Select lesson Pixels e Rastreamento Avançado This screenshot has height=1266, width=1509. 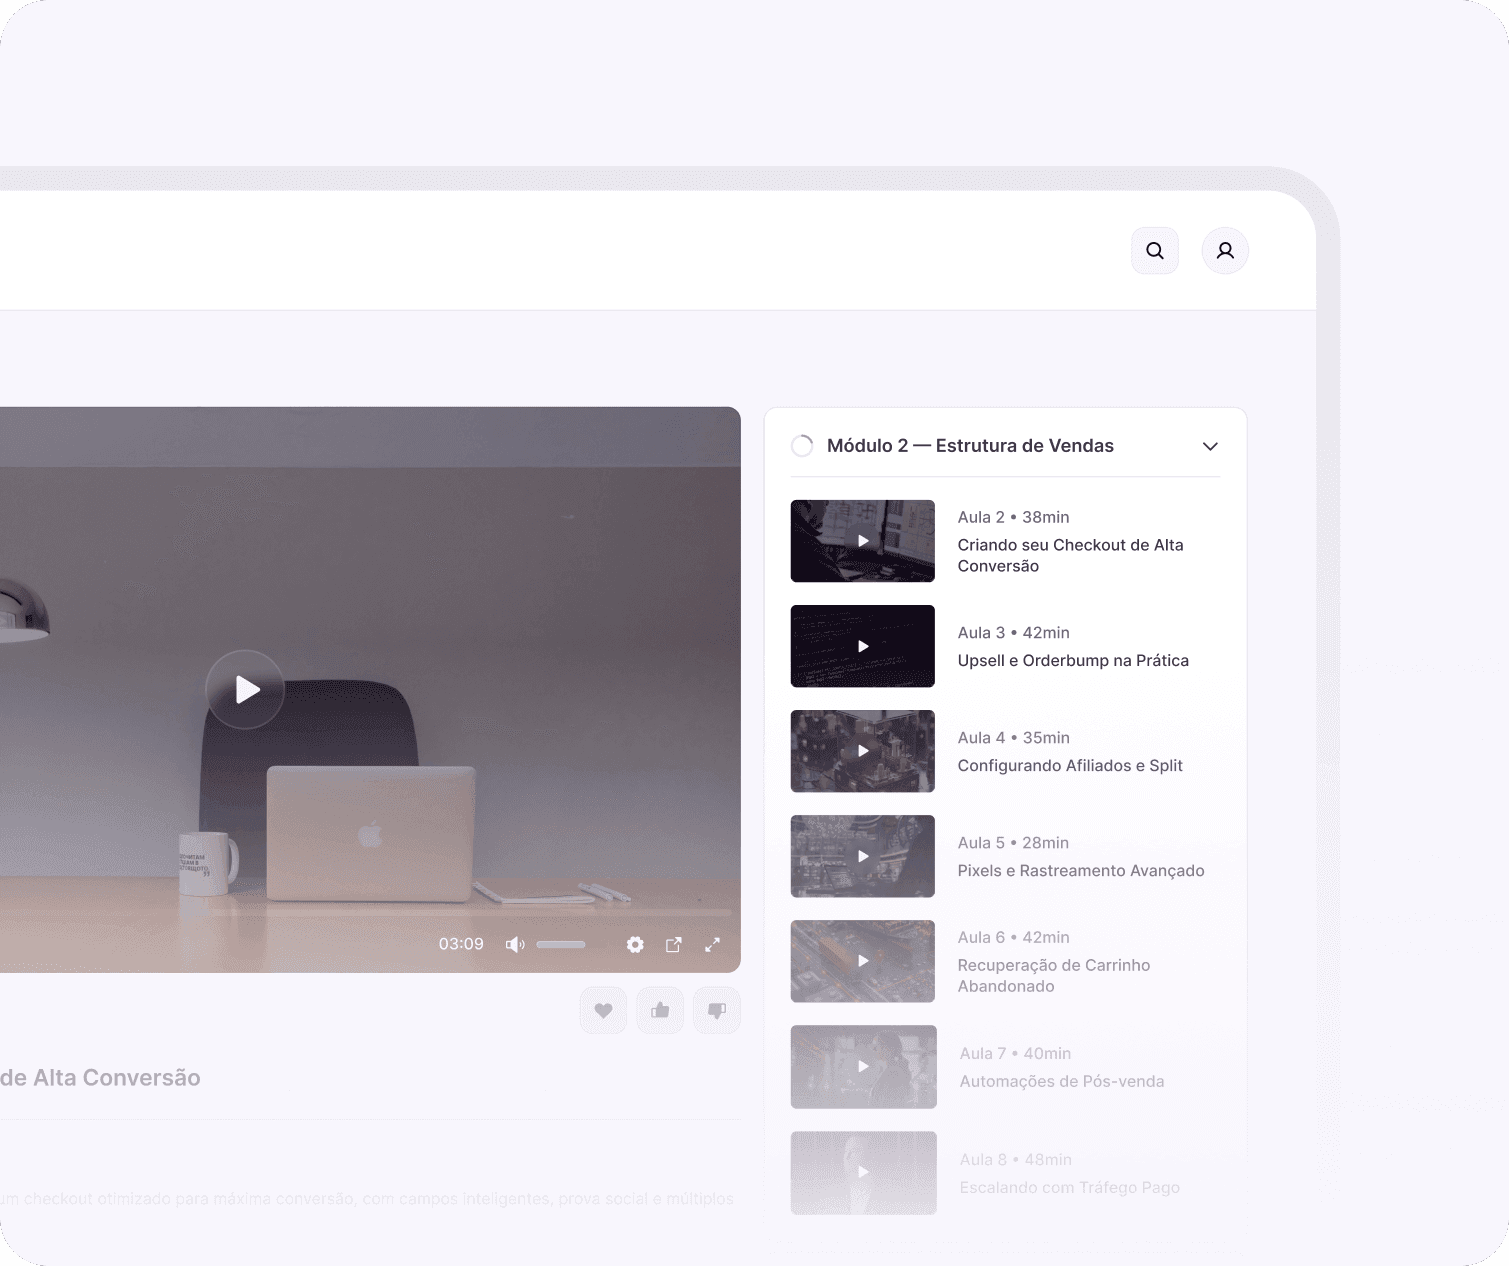click(1081, 871)
